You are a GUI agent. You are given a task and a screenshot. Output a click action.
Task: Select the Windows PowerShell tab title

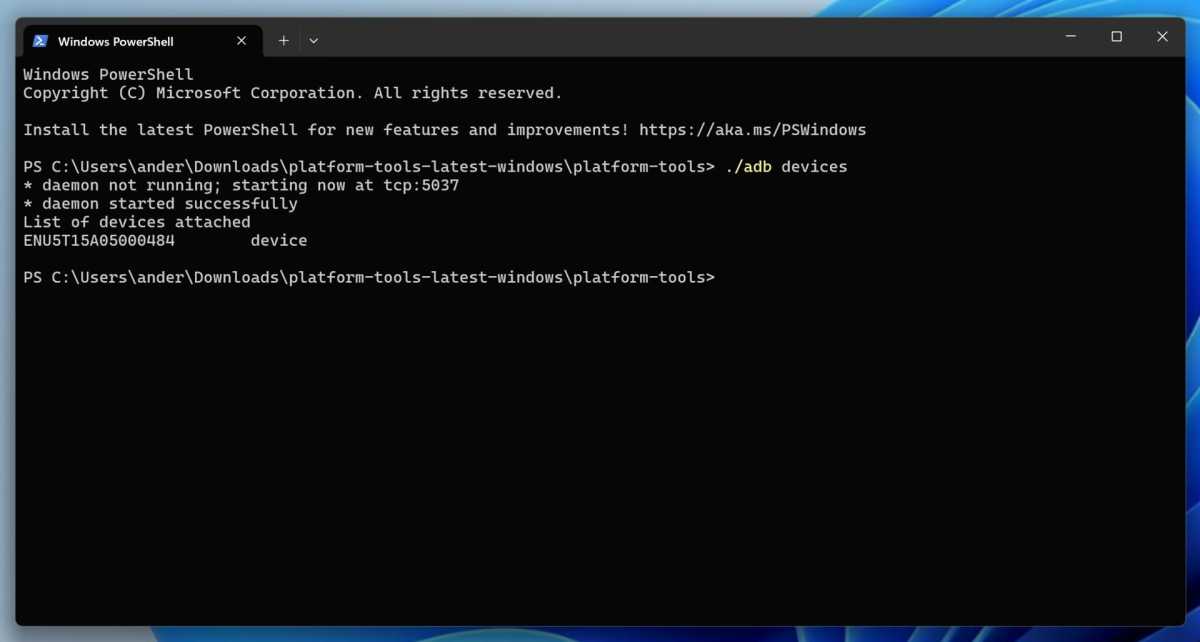[115, 41]
